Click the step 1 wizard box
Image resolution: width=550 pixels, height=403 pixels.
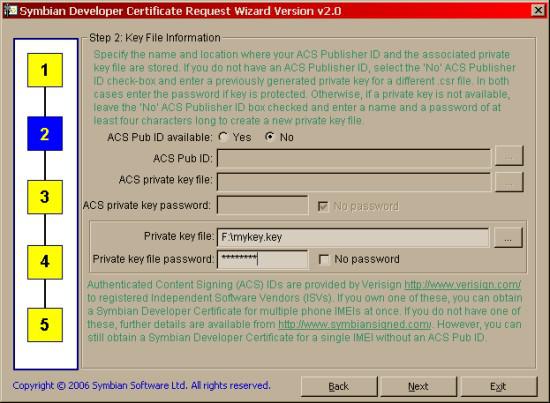click(45, 70)
